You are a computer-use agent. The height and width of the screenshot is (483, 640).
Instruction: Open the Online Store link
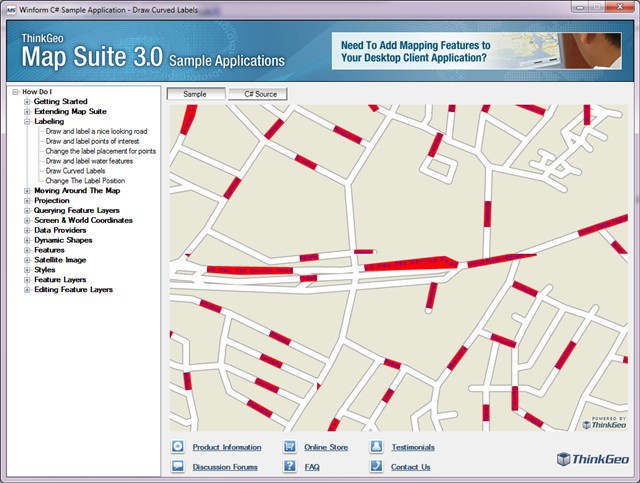point(326,447)
